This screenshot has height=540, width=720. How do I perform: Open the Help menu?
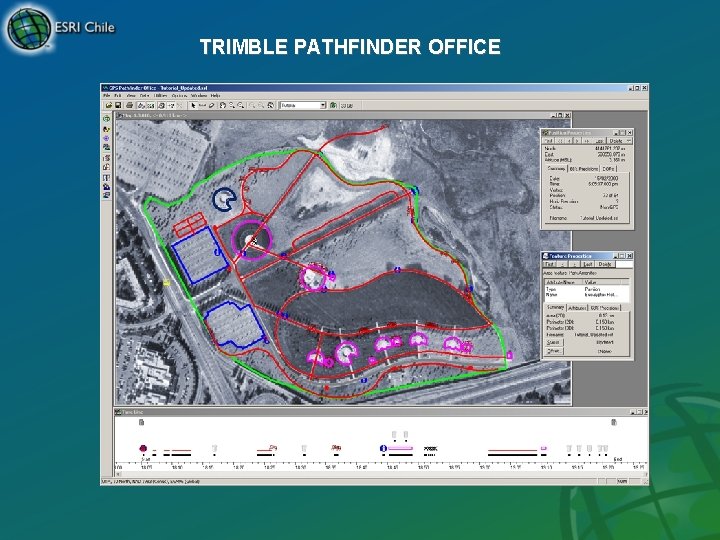[215, 96]
